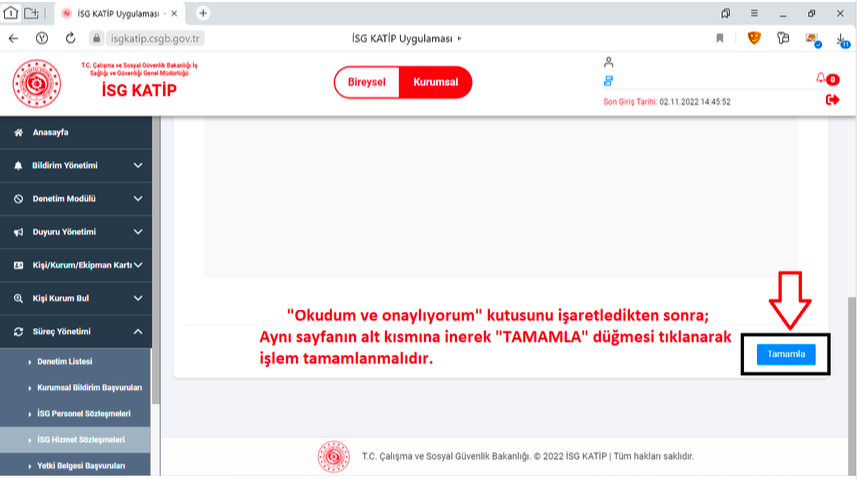Open browser downloads icon
Screen dimensions: 857x479
841,38
